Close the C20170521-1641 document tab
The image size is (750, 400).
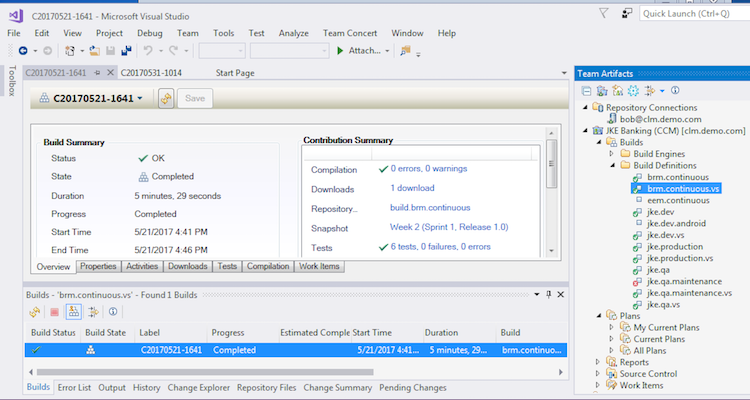pos(110,72)
